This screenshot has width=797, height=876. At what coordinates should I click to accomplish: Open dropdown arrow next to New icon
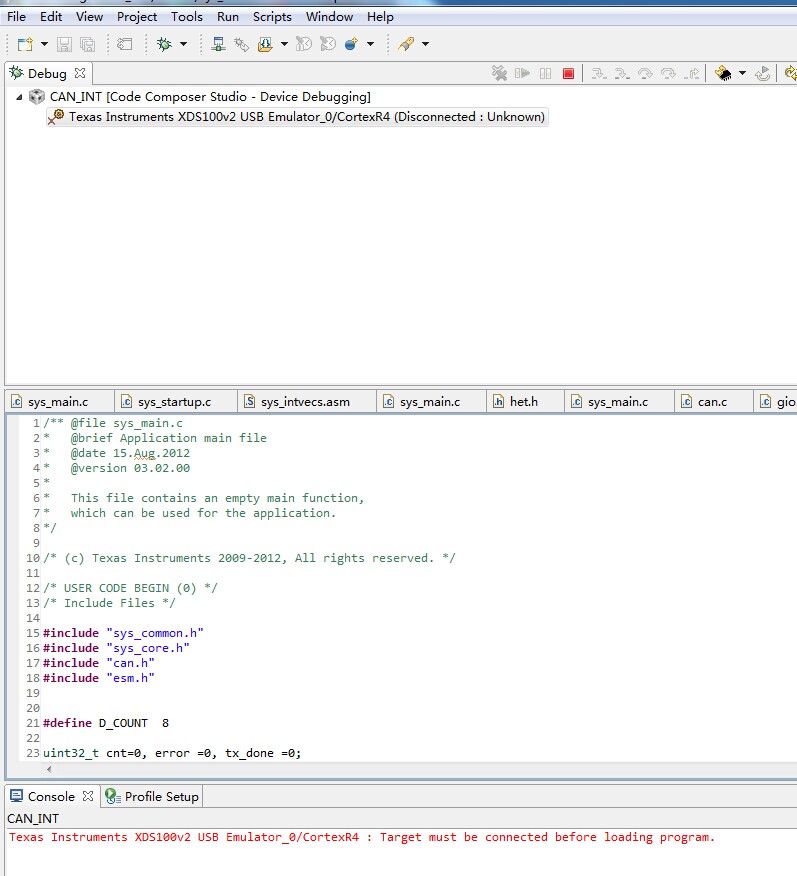click(44, 44)
